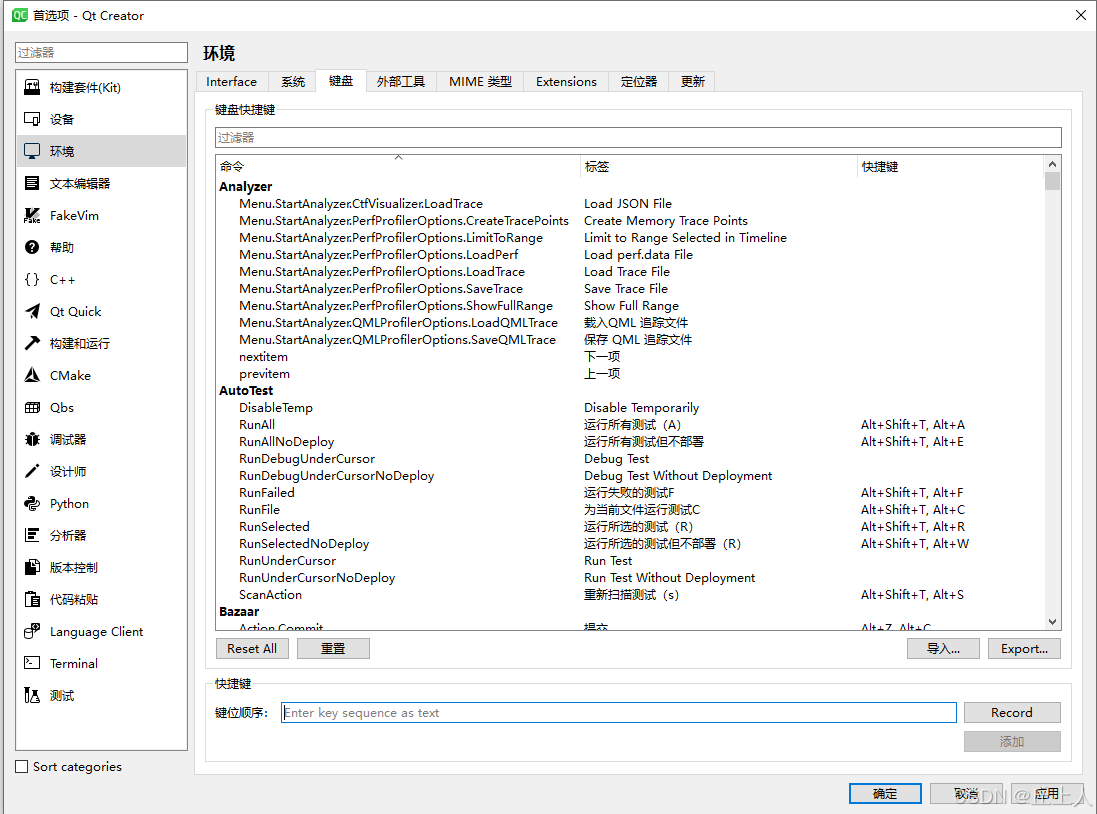Select the CtfVisualizer.LoadTrace command row

point(630,204)
